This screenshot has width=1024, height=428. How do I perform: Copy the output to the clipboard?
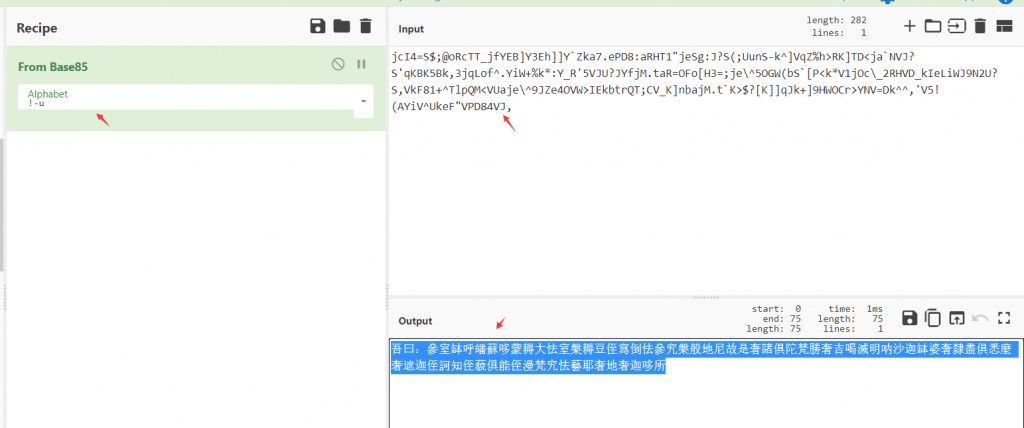(933, 318)
